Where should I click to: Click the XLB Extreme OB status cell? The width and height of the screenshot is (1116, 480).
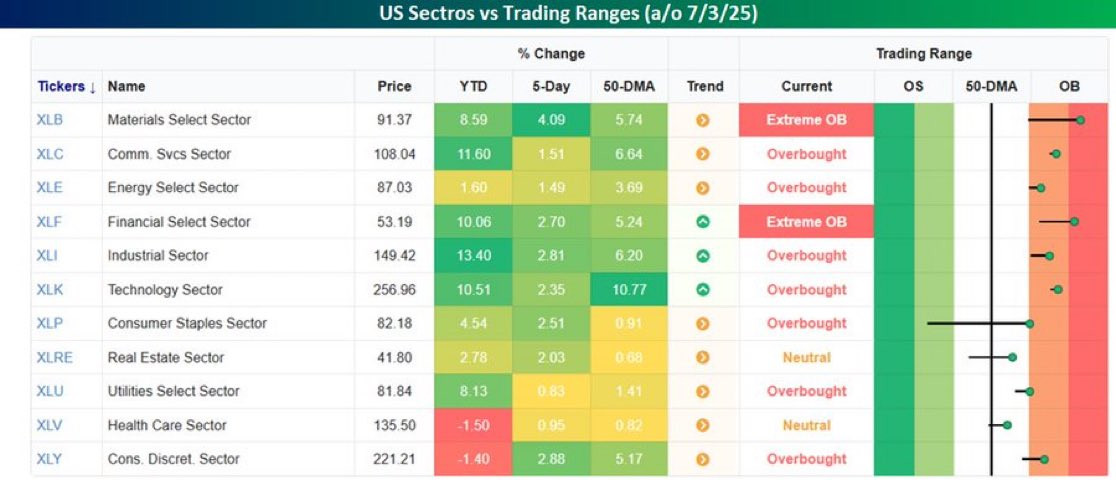tap(806, 120)
